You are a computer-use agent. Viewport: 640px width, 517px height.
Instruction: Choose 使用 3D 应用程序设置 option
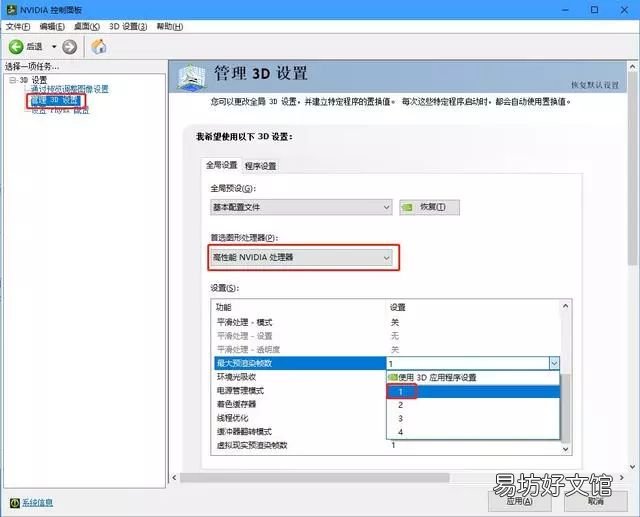point(473,377)
